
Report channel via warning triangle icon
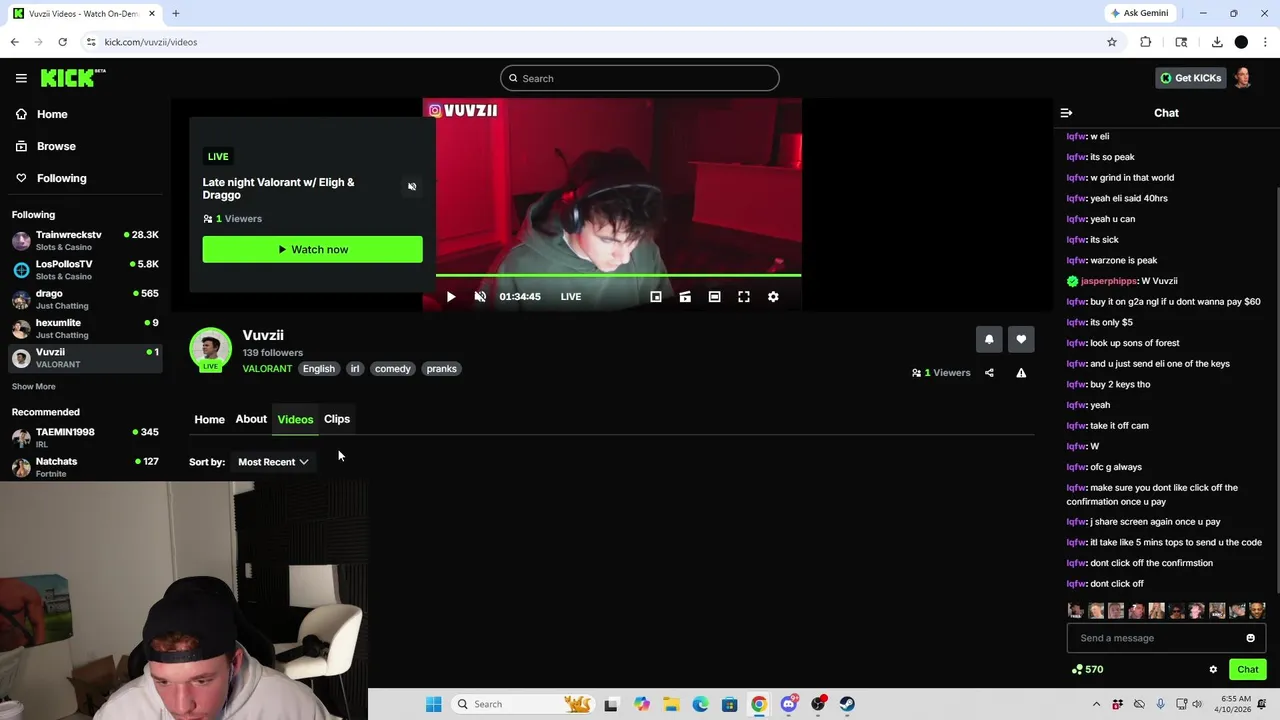click(1021, 373)
